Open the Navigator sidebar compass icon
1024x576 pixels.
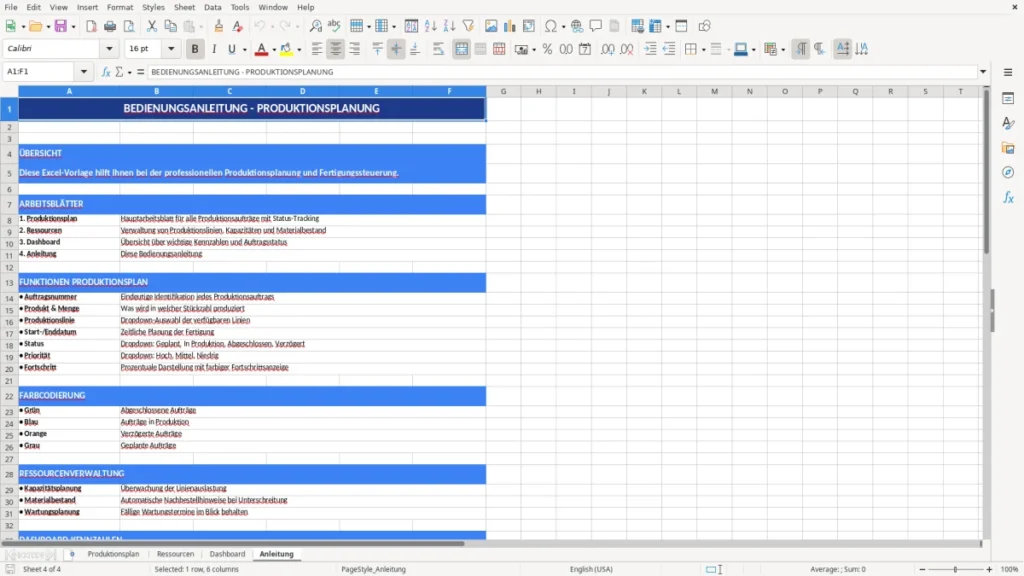1008,172
